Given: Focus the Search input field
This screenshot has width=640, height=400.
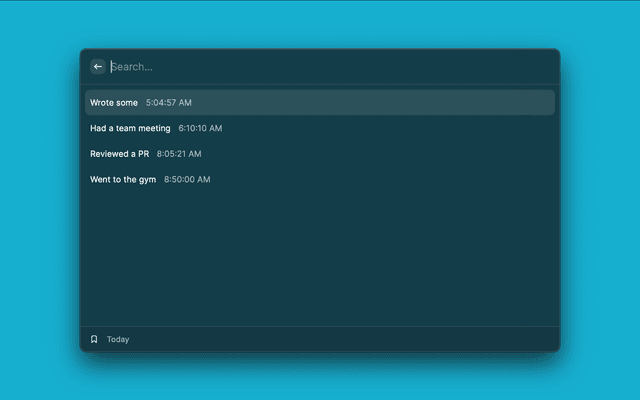Looking at the screenshot, I should [x=300, y=67].
